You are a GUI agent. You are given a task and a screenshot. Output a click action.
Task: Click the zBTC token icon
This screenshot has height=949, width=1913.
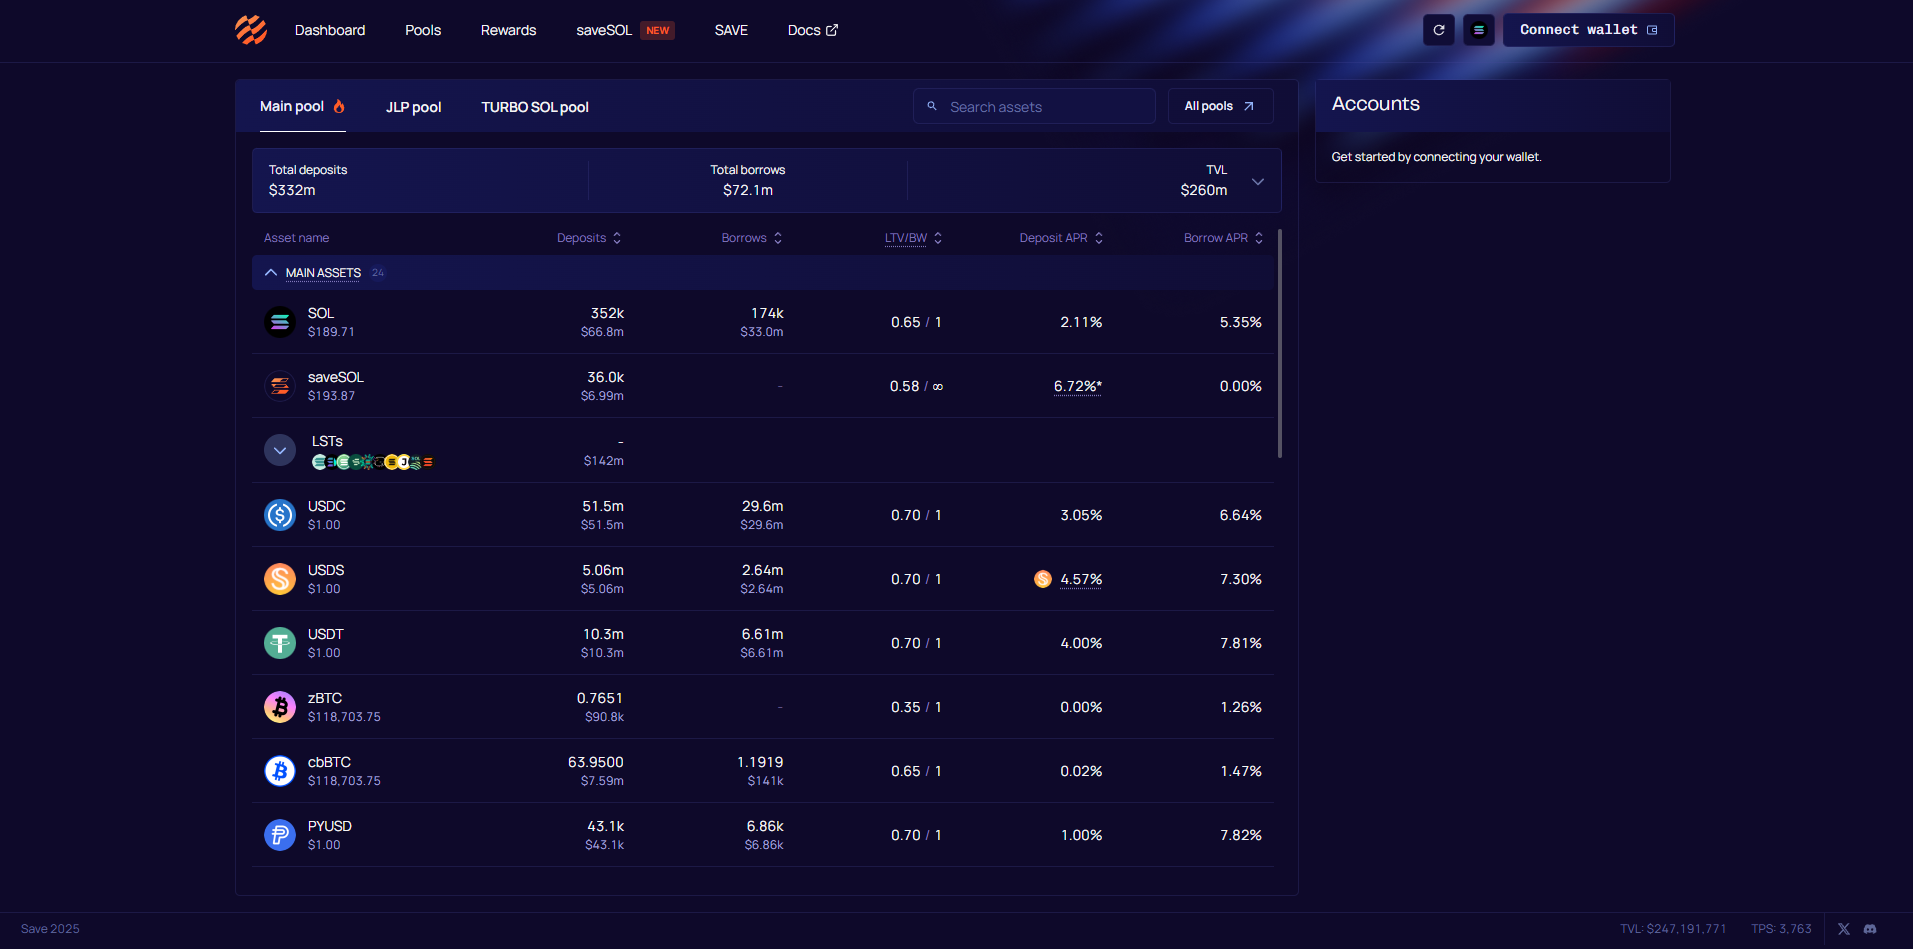280,707
